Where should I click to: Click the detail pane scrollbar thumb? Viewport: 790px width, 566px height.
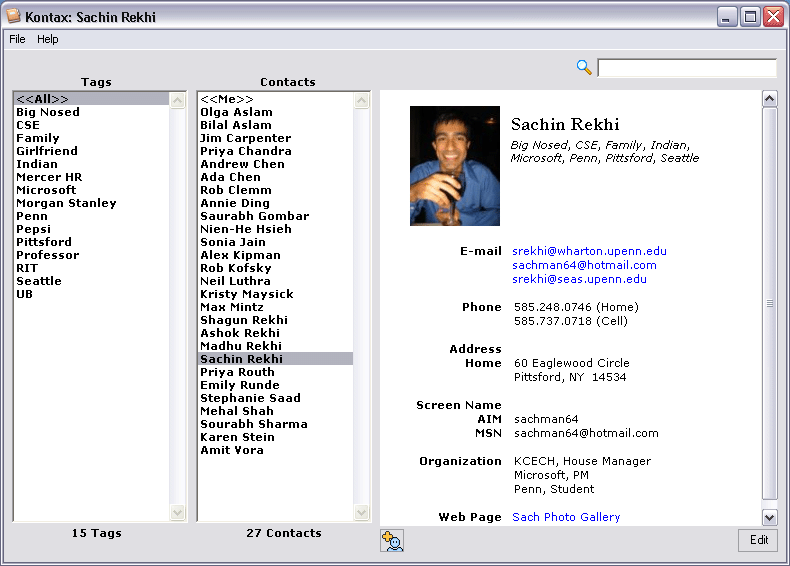click(769, 303)
